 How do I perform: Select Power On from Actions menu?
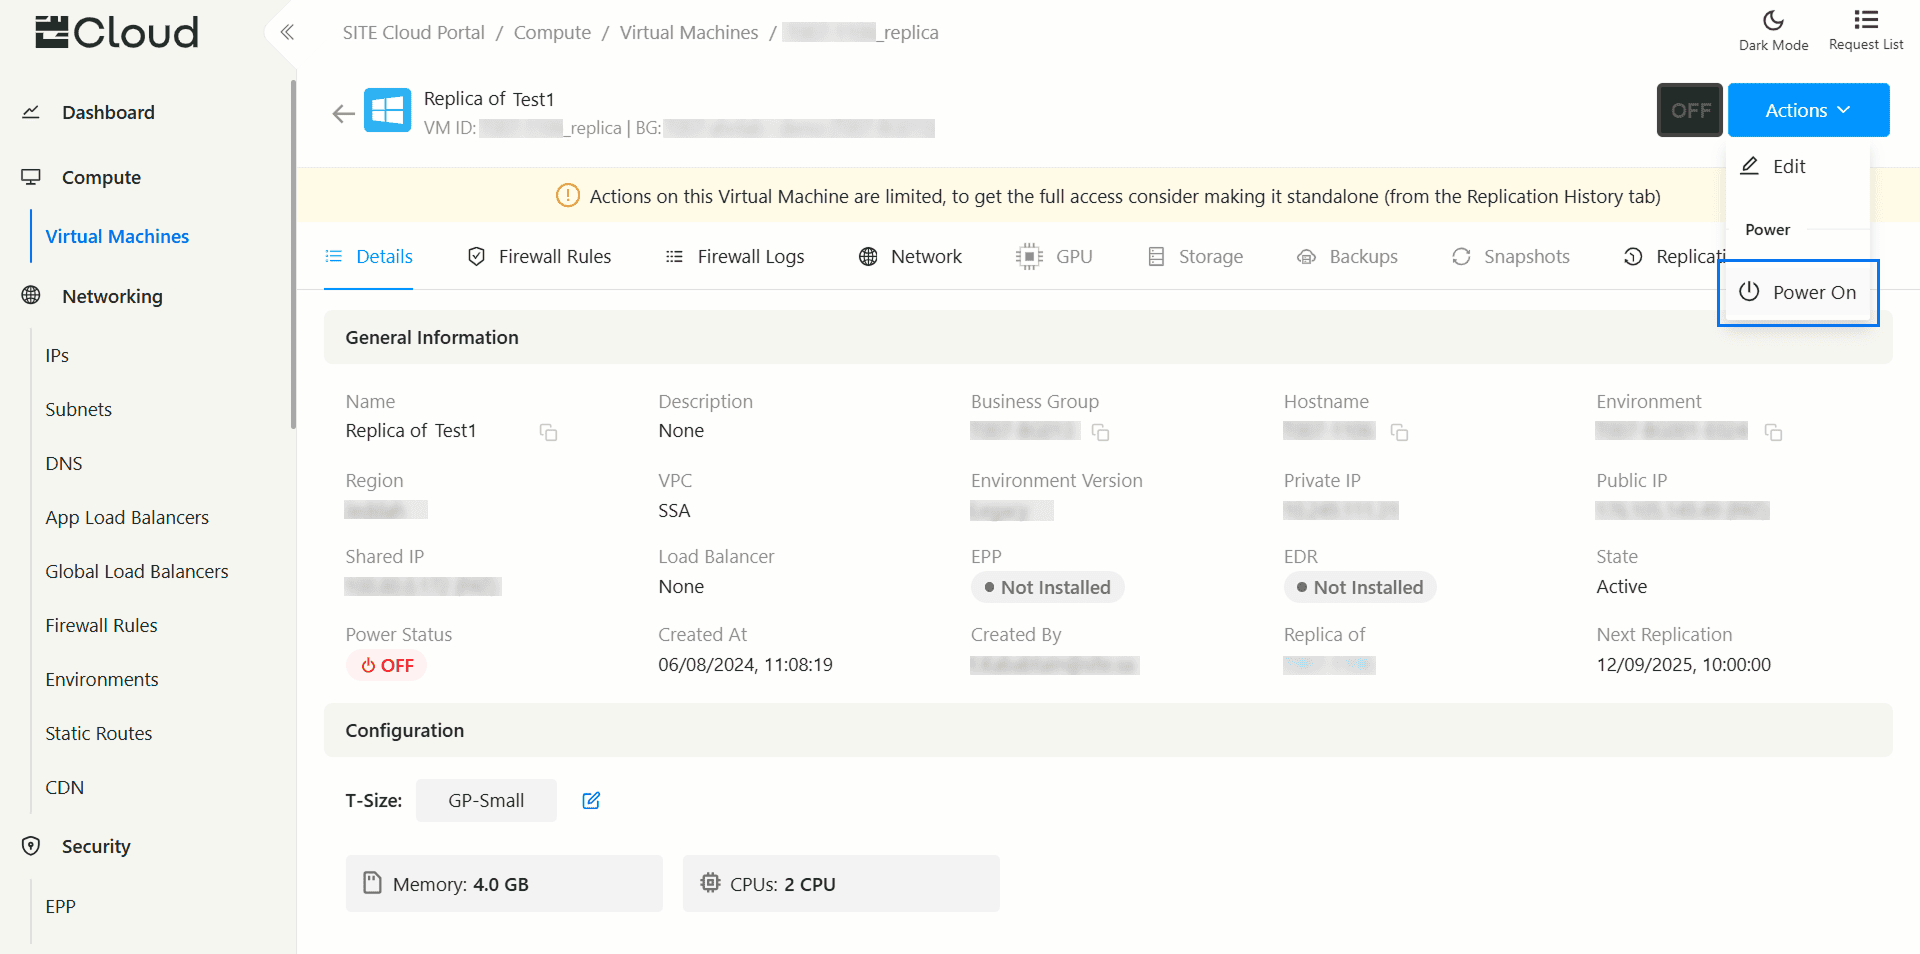coord(1798,292)
